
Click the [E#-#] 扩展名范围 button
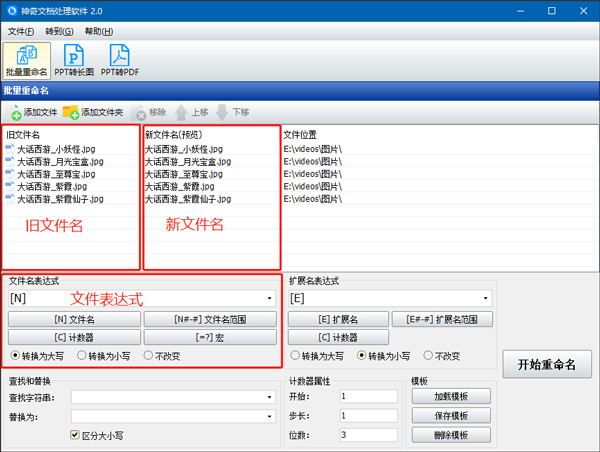click(x=442, y=319)
